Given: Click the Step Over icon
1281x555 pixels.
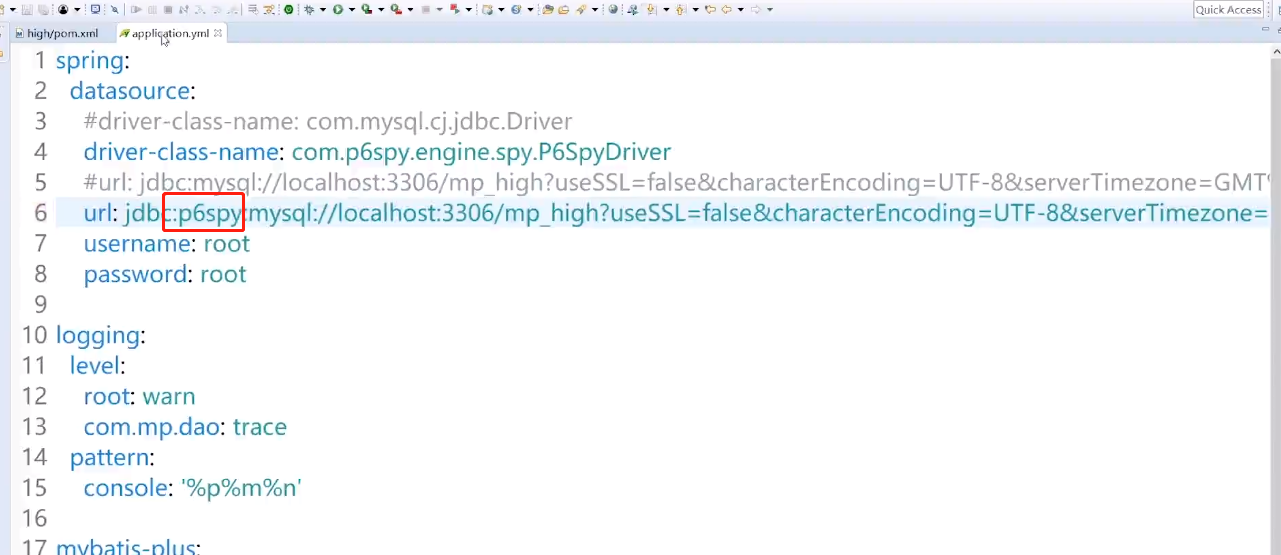Looking at the screenshot, I should tap(216, 10).
